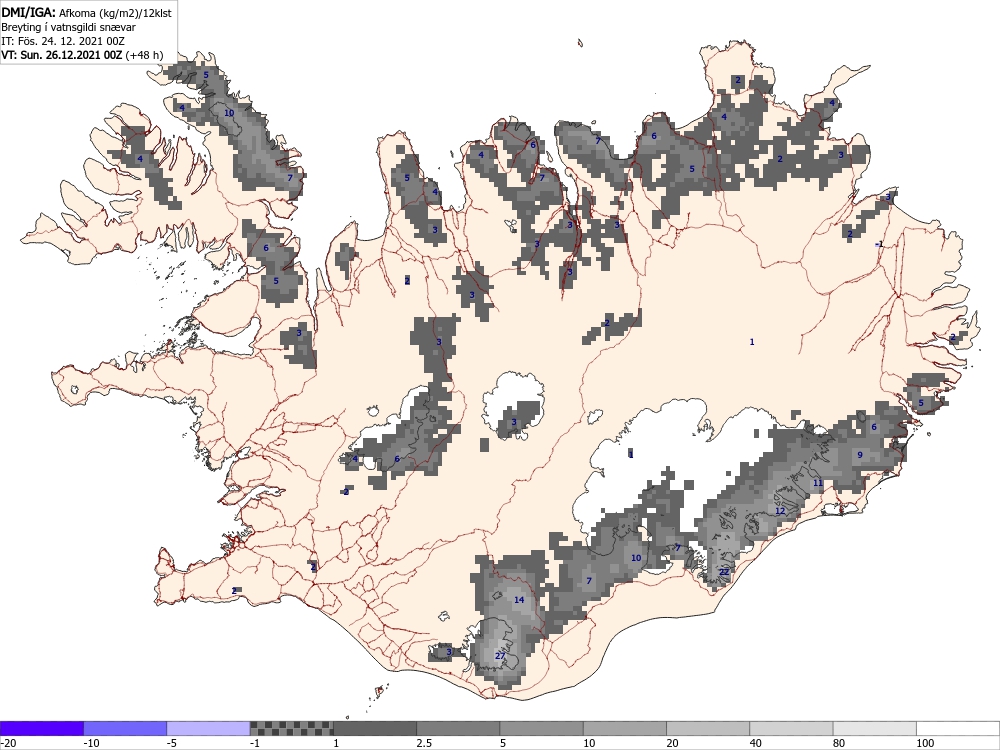
Task: Click the legend swatch between 20 and 40
Action: tap(708, 728)
